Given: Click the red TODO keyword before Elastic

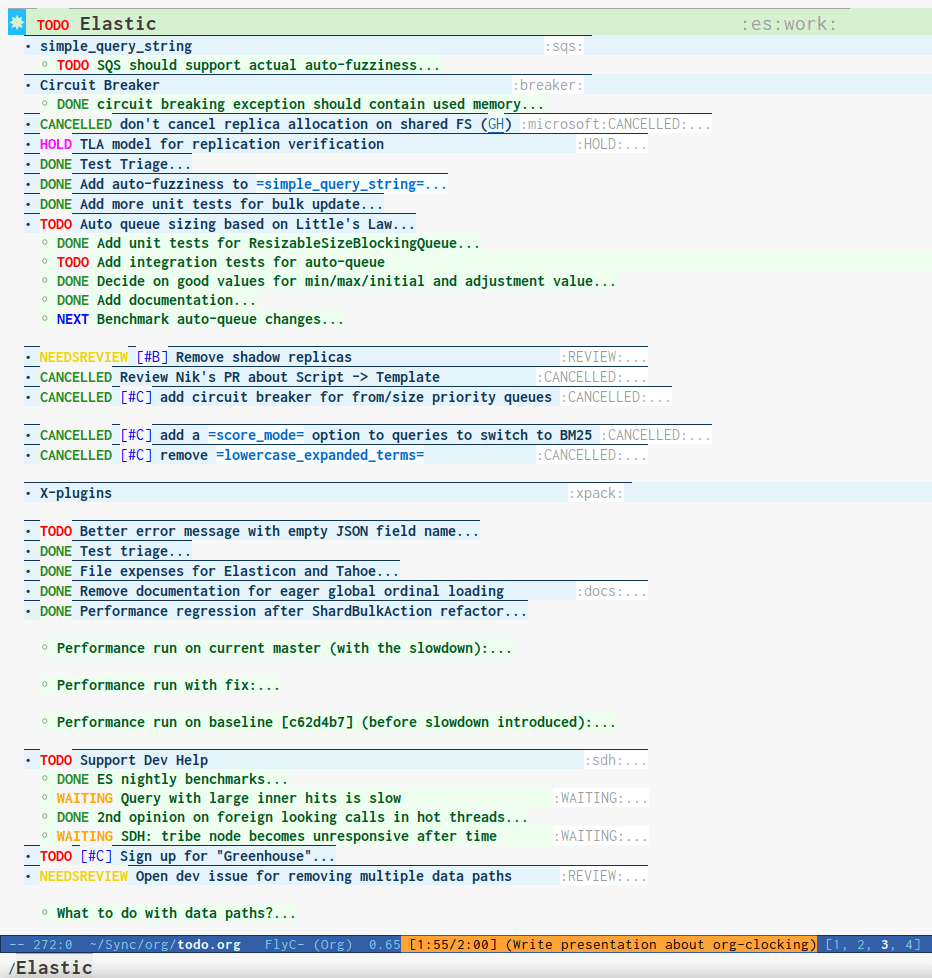Looking at the screenshot, I should (x=53, y=25).
